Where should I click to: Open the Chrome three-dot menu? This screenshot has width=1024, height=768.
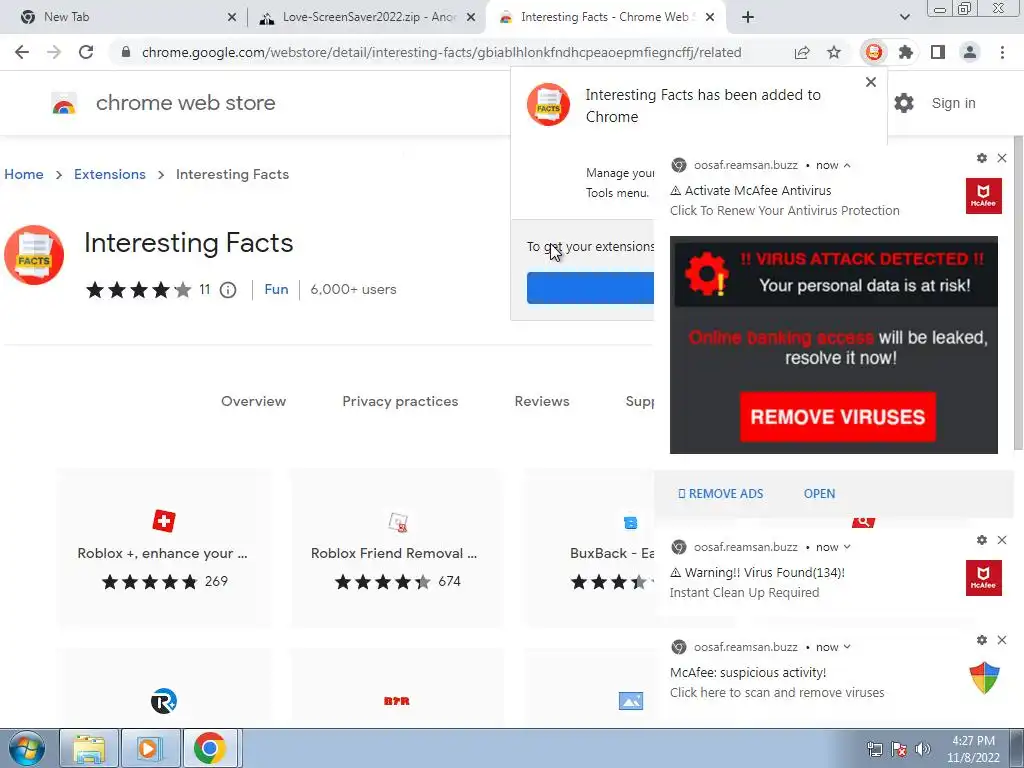1002,52
